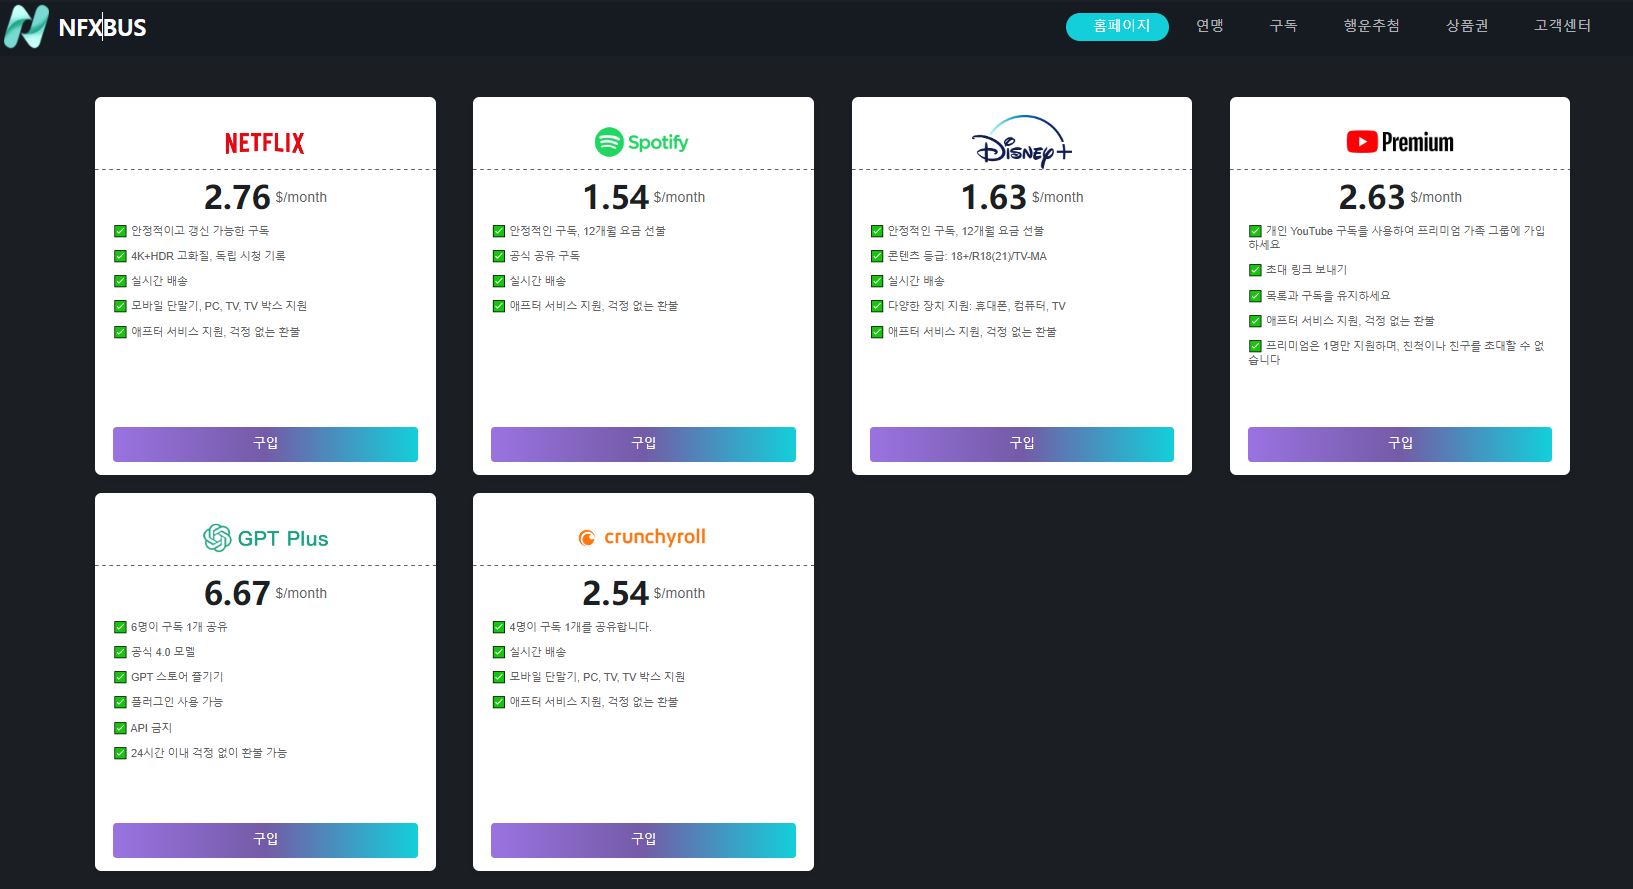This screenshot has width=1633, height=889.
Task: Buy the Netflix plan with 구입 button
Action: (x=265, y=444)
